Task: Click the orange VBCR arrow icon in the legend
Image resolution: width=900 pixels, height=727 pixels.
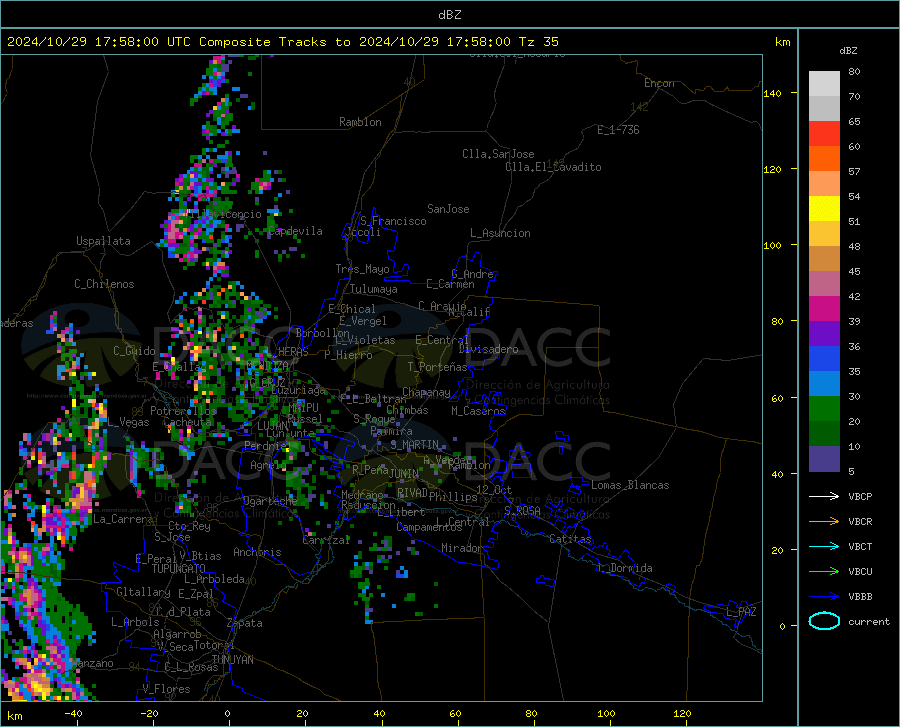Action: [x=824, y=522]
